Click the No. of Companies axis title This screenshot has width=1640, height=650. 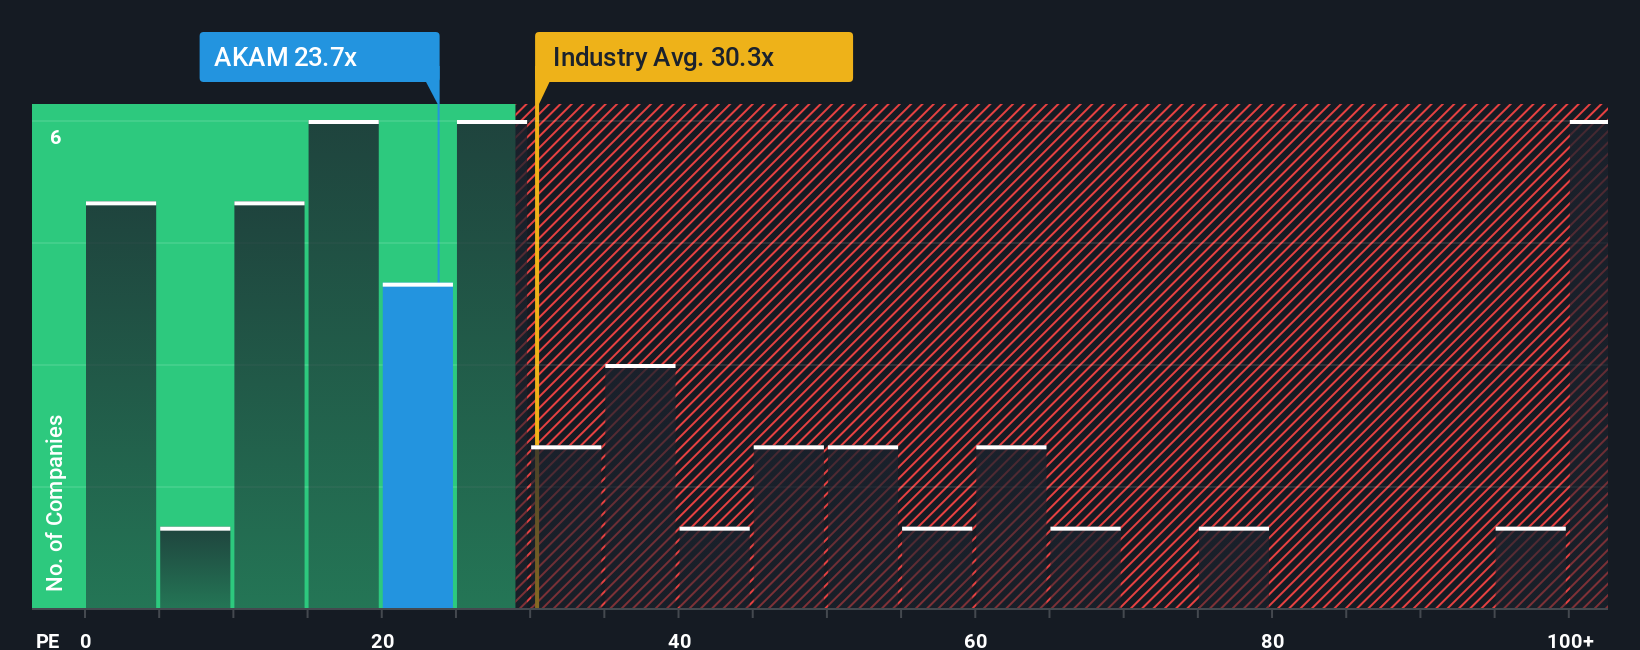pos(55,502)
